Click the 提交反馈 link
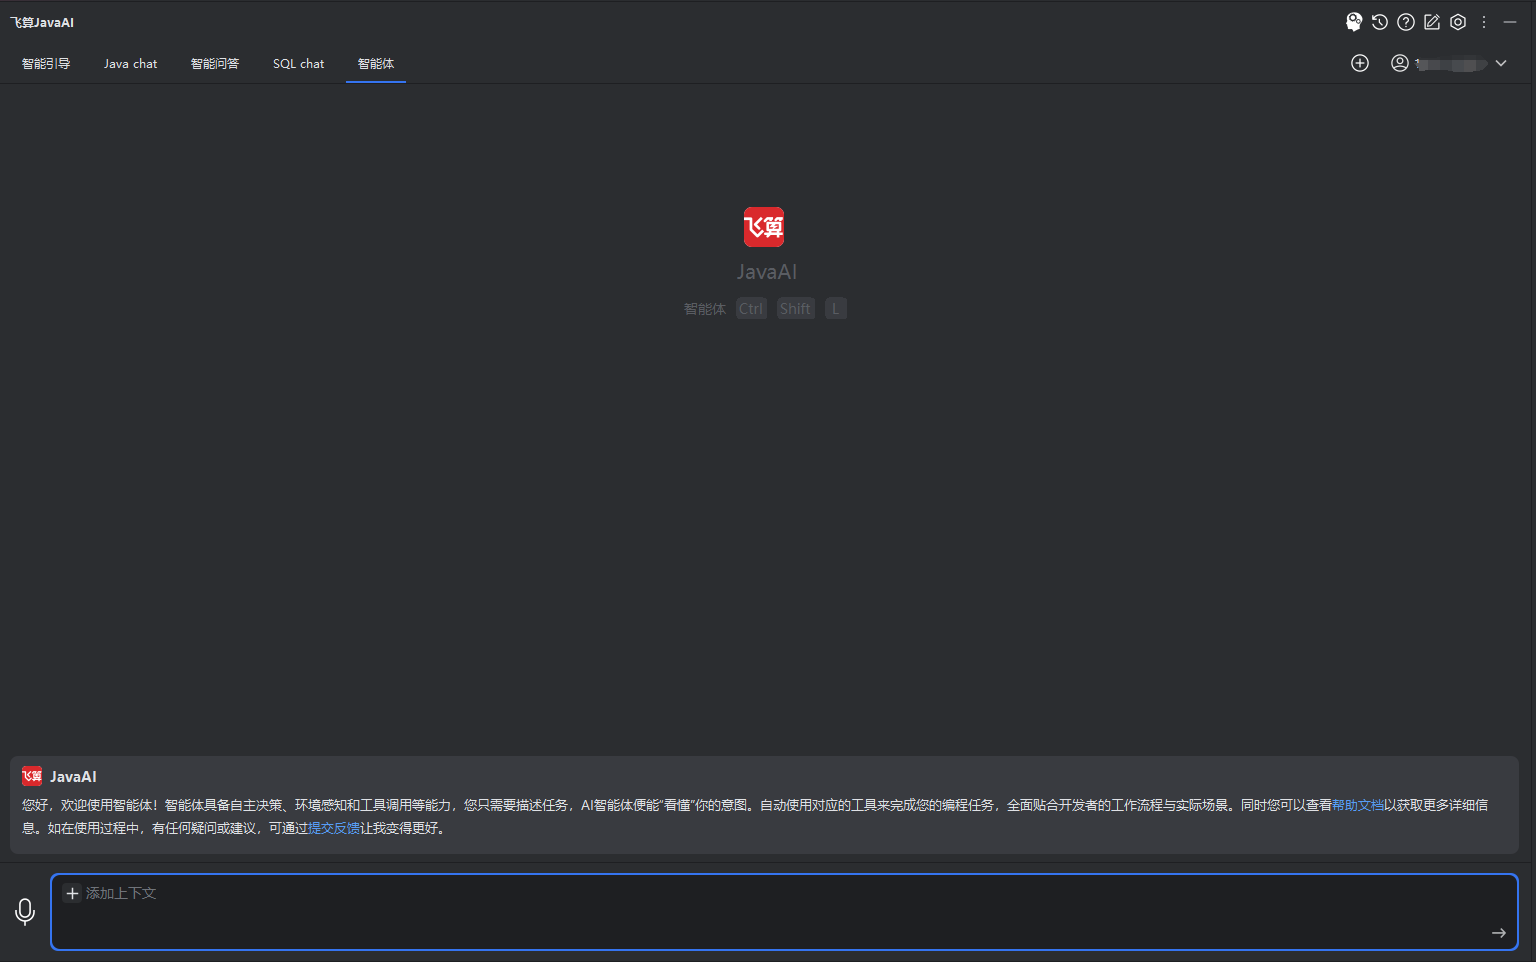1536x962 pixels. tap(334, 828)
